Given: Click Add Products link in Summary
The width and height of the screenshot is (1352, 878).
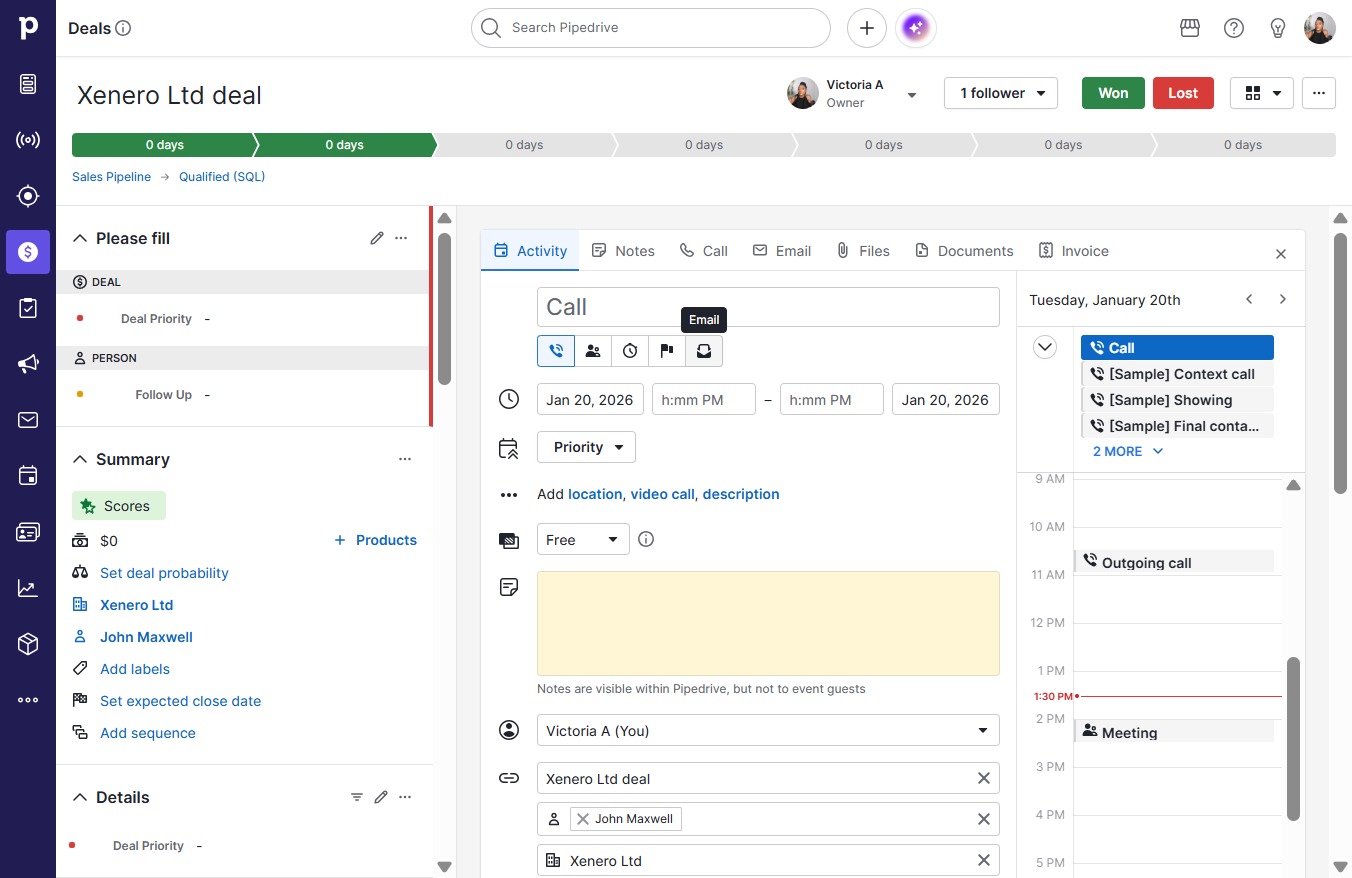Looking at the screenshot, I should point(375,540).
